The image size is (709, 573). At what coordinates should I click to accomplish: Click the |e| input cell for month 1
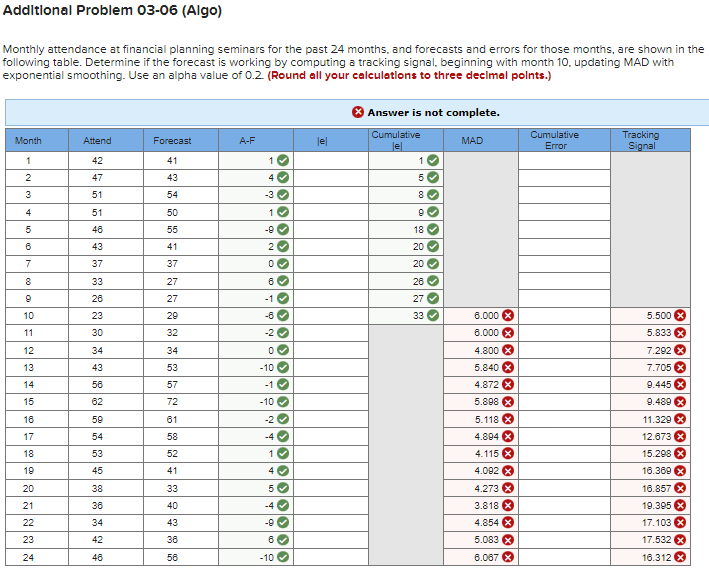coord(331,161)
